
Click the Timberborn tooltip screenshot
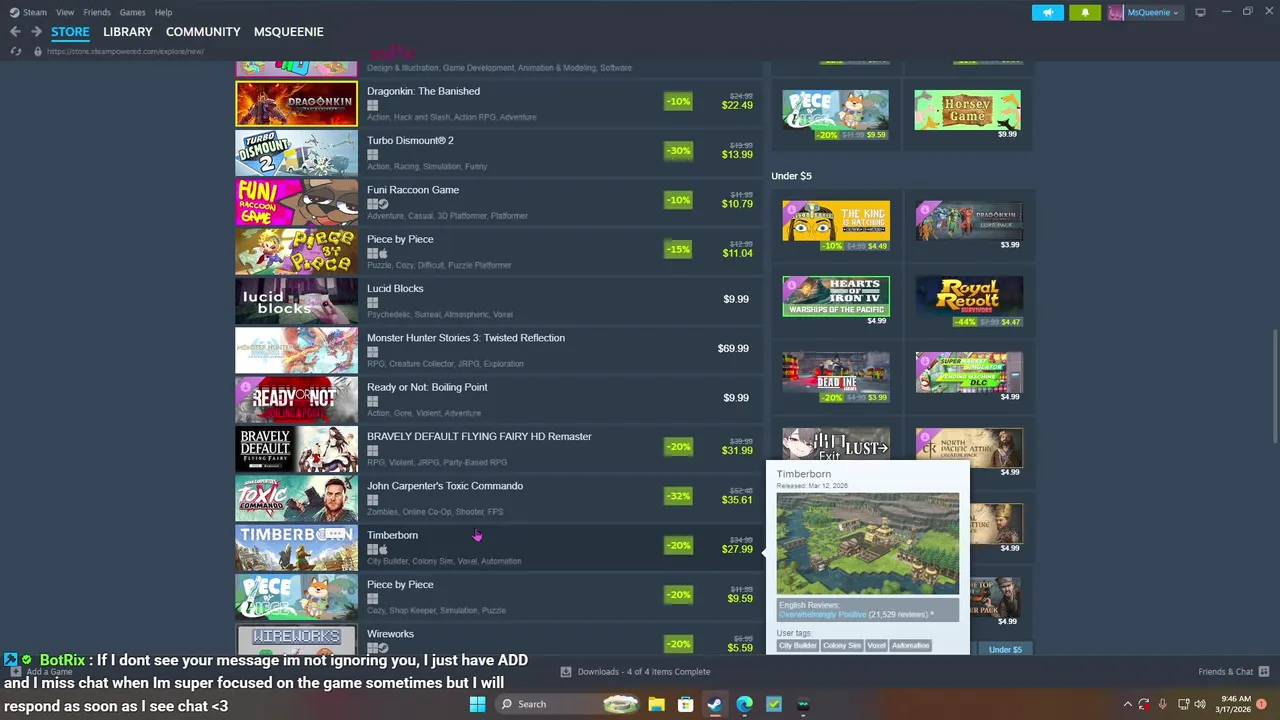point(867,544)
